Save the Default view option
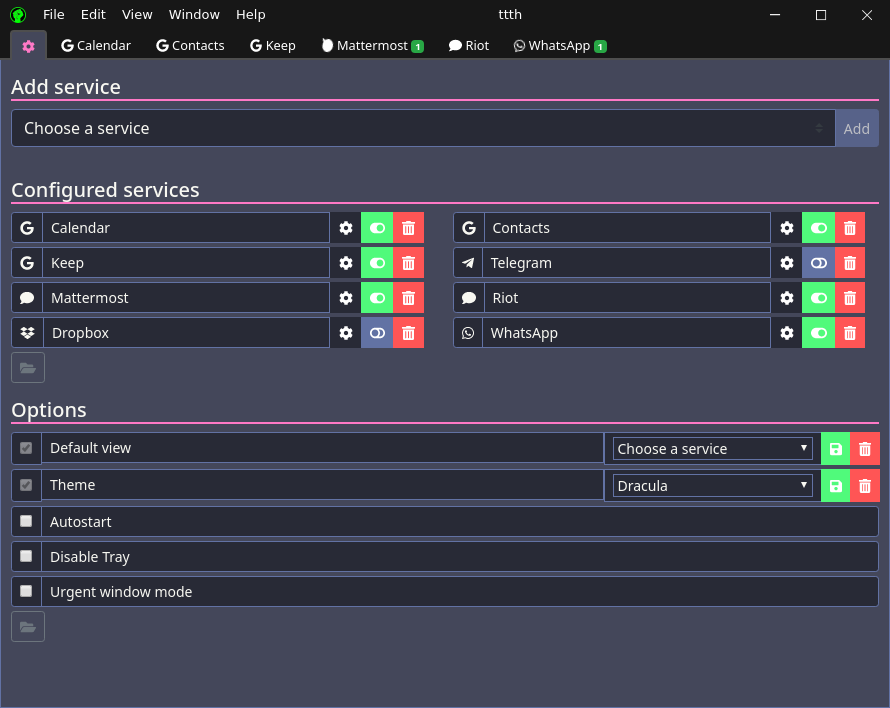 point(836,449)
